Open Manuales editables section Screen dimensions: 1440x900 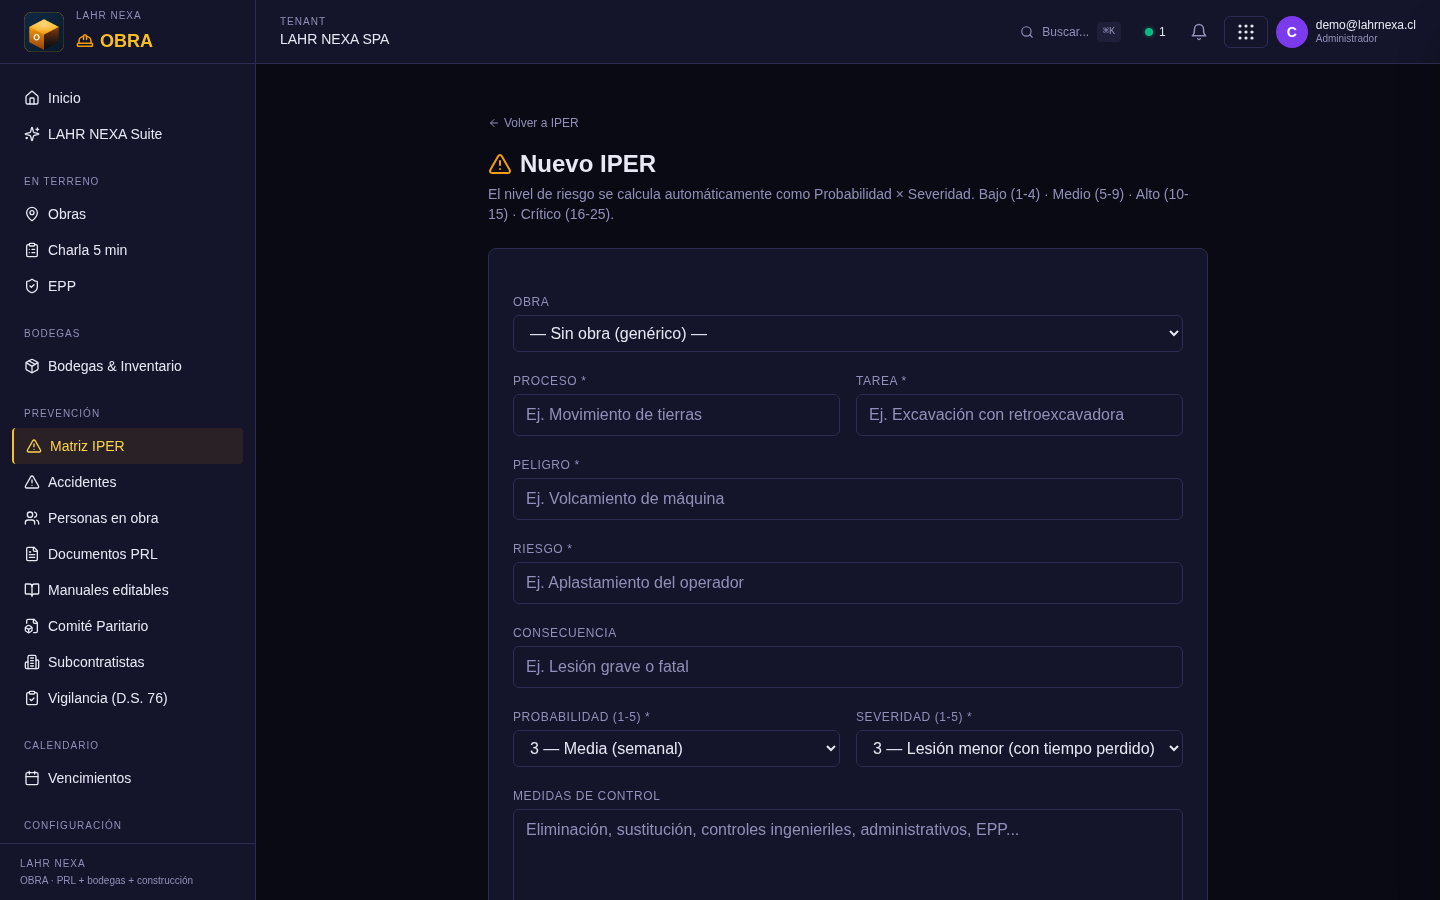[x=127, y=590]
